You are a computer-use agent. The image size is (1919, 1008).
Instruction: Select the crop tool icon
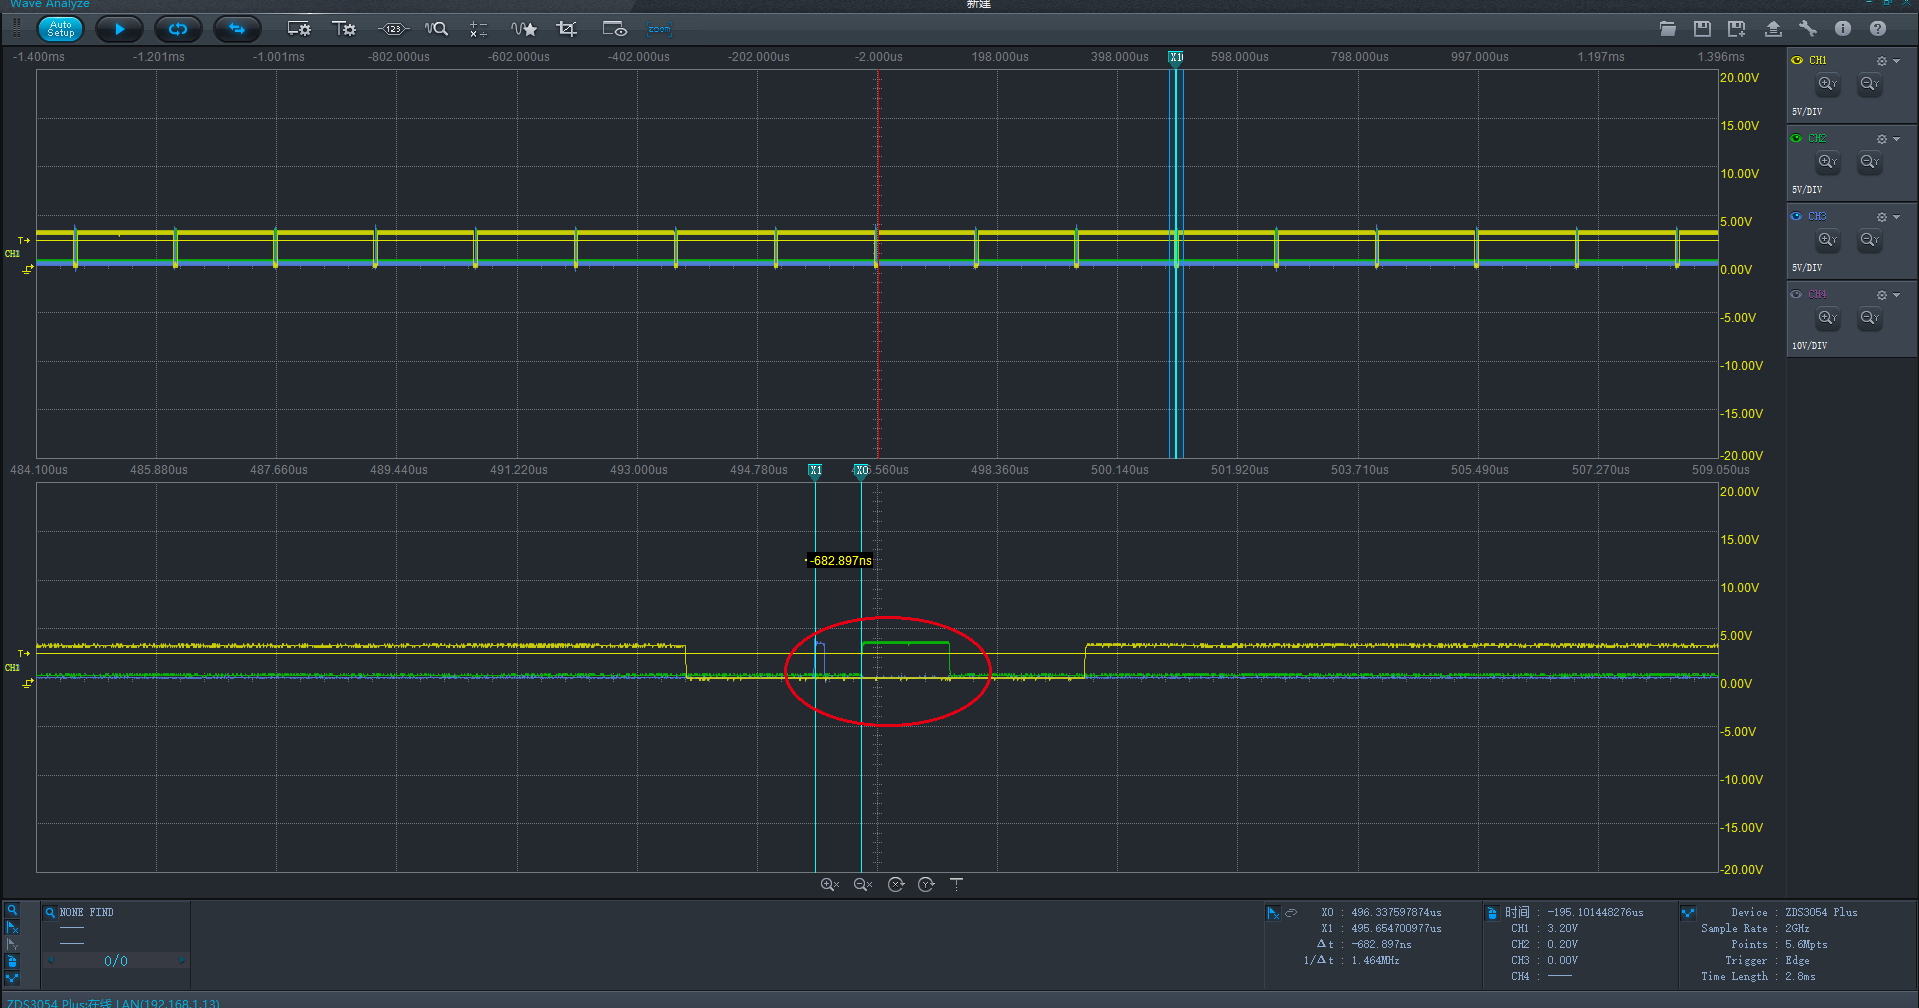point(567,29)
